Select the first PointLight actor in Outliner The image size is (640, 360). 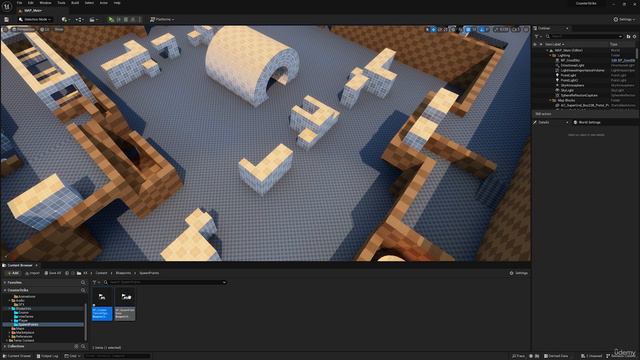pos(568,76)
